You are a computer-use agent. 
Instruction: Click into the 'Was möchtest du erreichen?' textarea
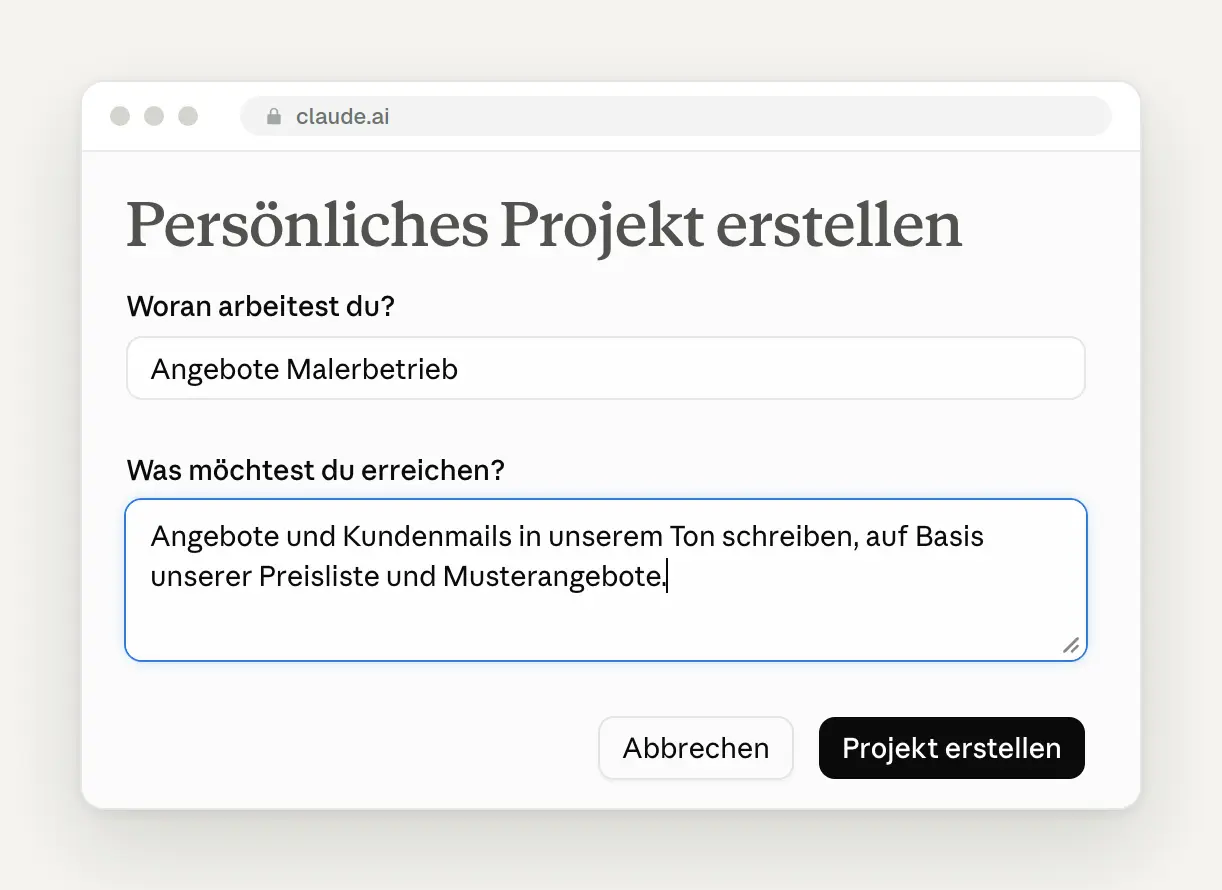(606, 580)
